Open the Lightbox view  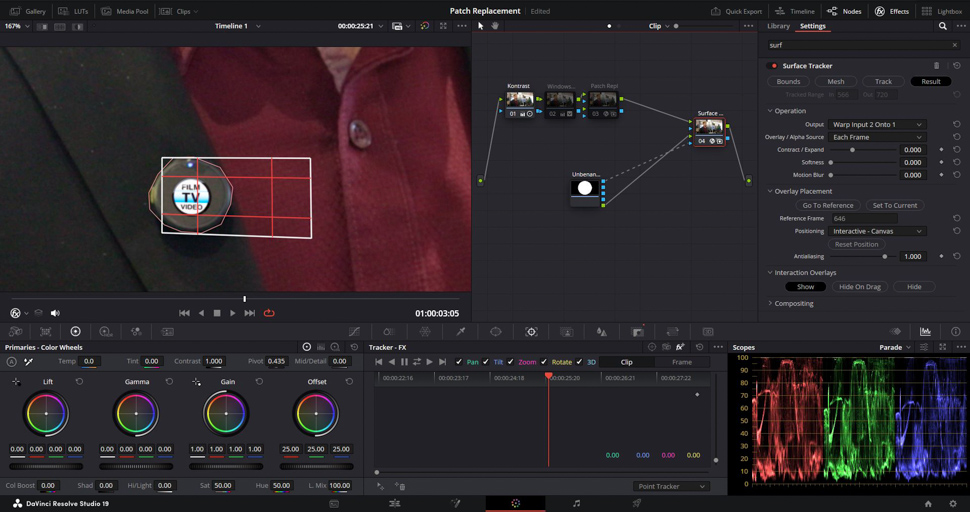point(942,11)
